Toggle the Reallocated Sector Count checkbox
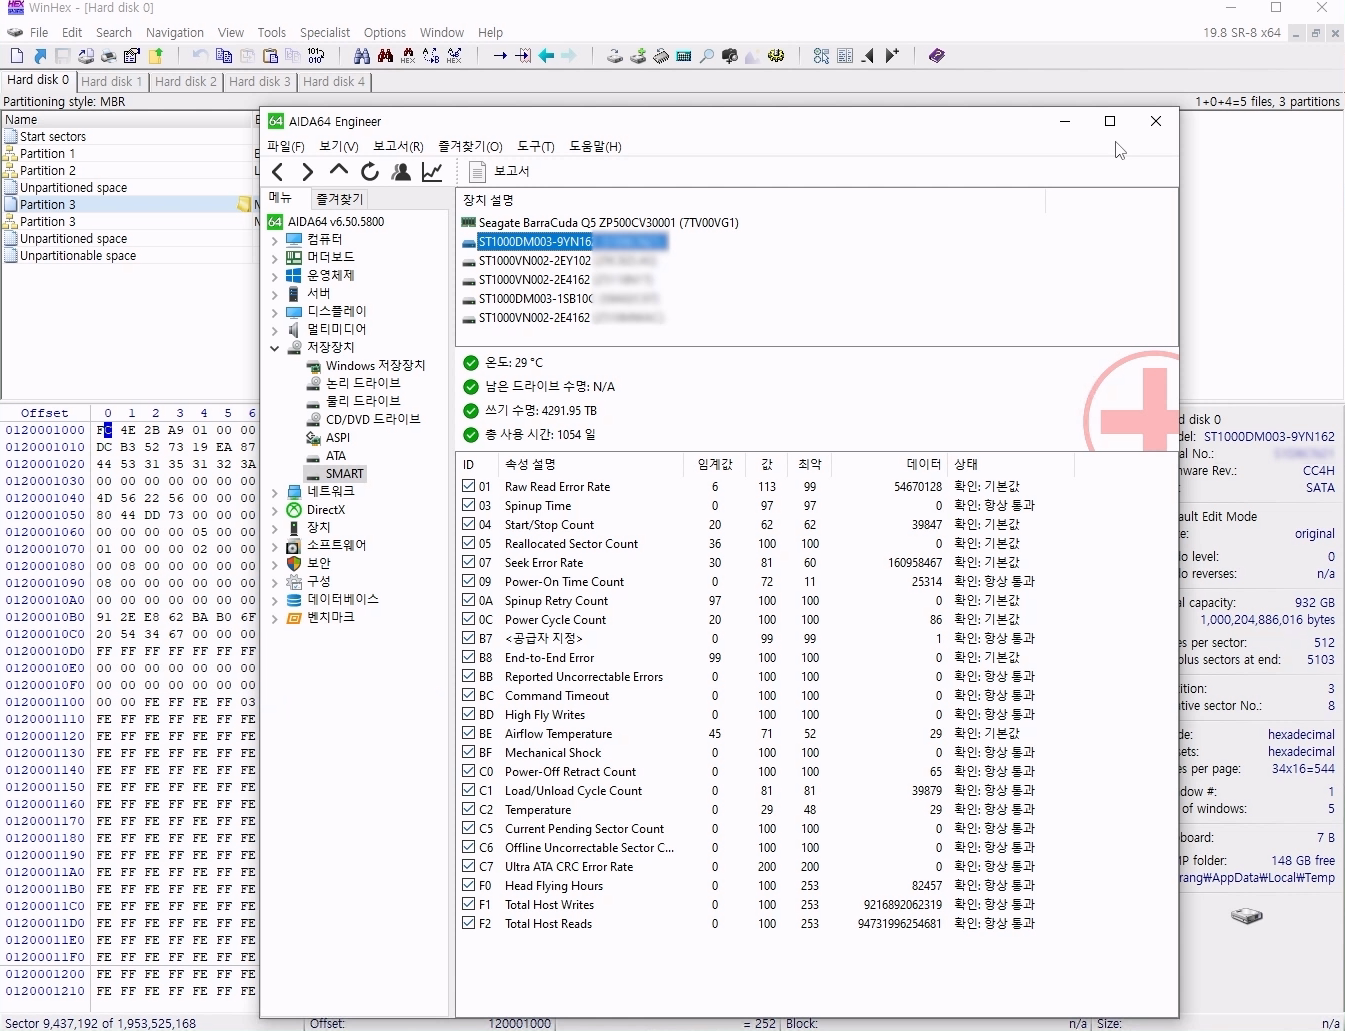Image resolution: width=1345 pixels, height=1031 pixels. click(469, 543)
